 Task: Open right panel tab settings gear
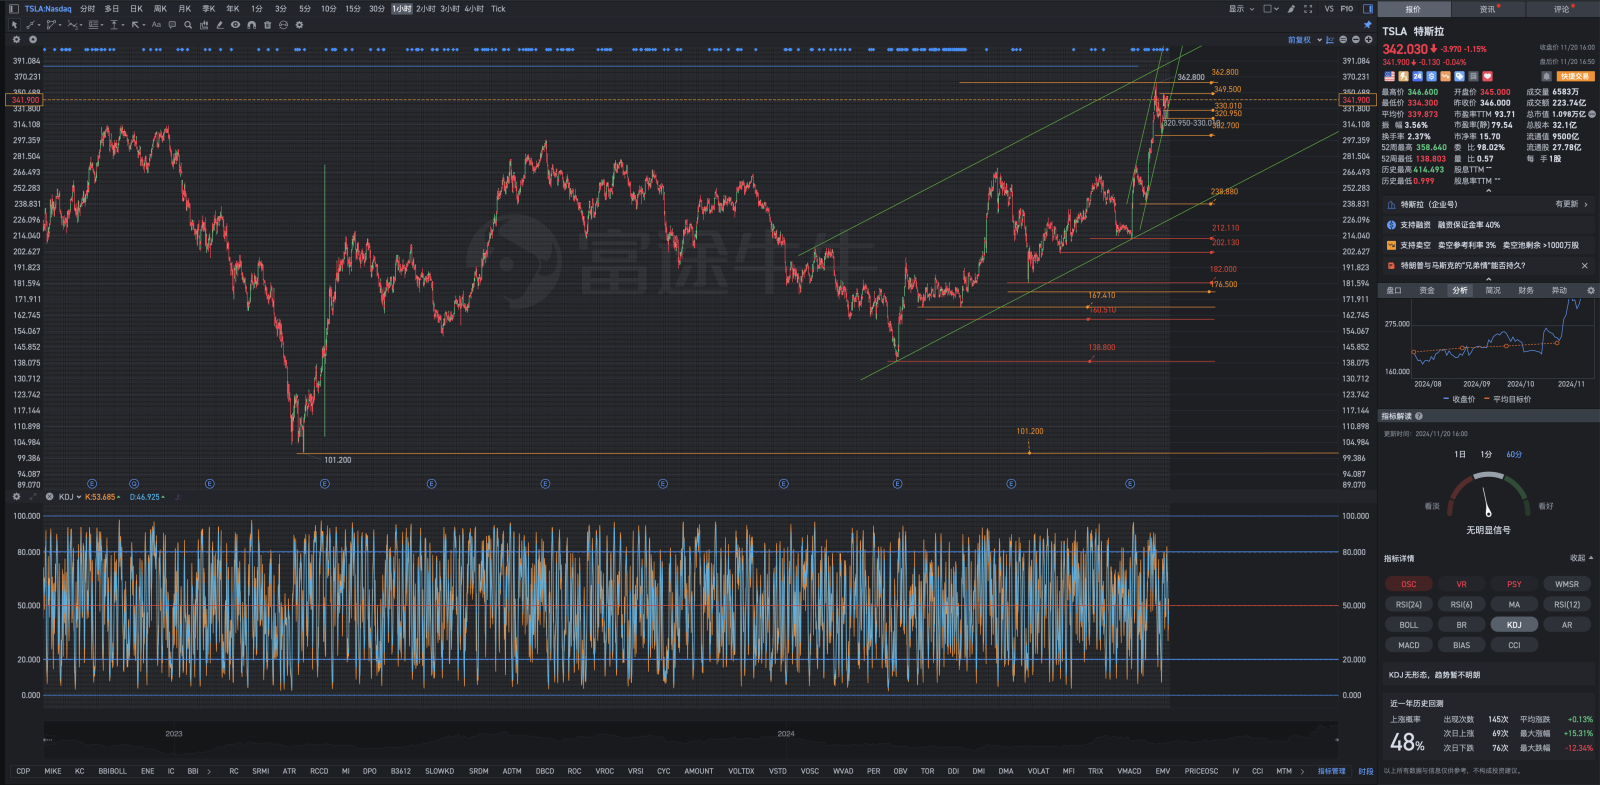coord(1591,290)
